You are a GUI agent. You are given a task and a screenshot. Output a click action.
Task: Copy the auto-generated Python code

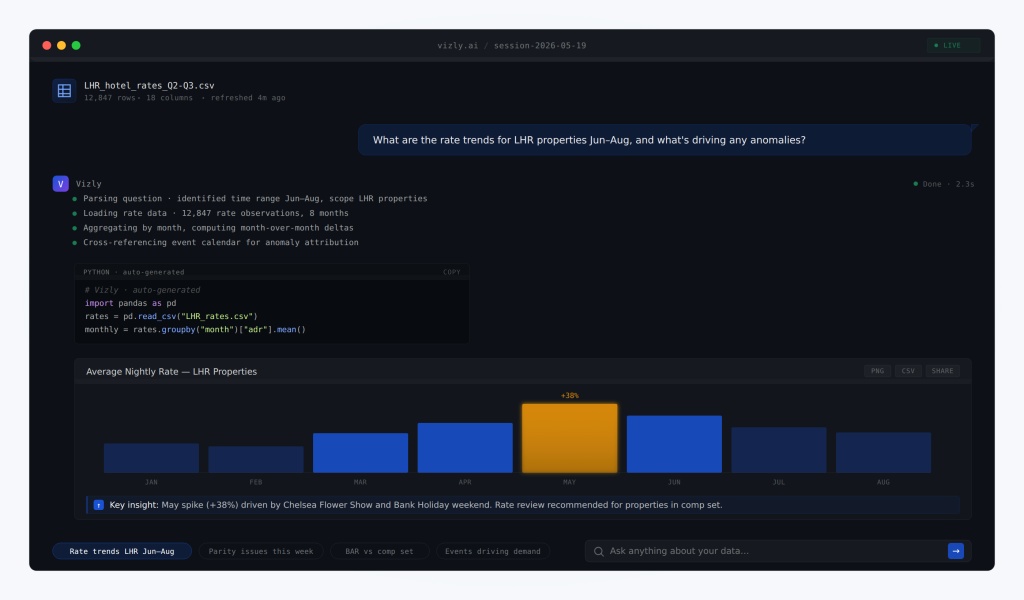[451, 272]
